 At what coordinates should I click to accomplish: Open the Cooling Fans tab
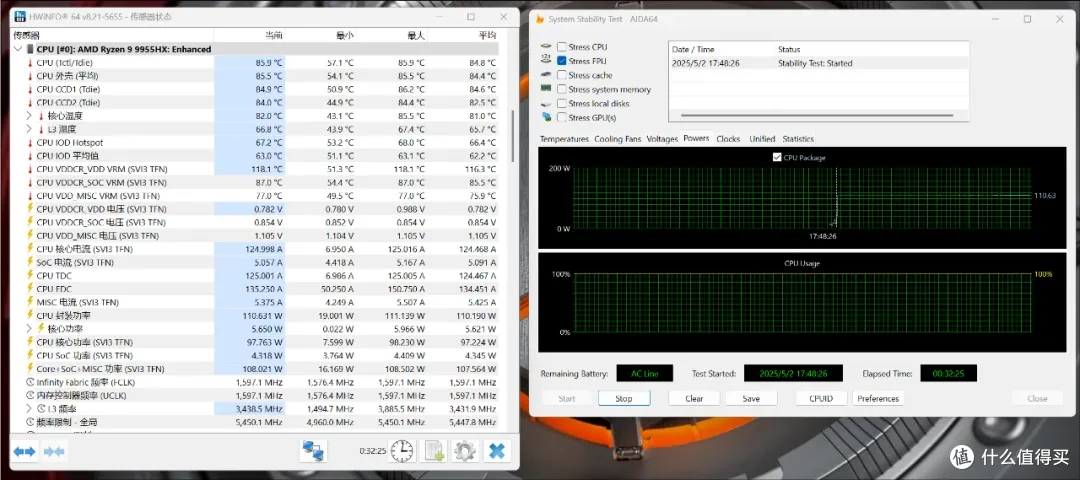[617, 139]
